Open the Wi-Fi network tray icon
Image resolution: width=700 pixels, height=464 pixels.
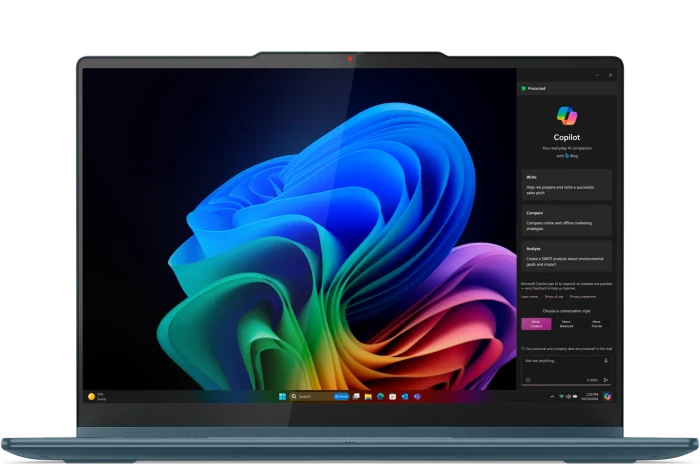tap(561, 397)
